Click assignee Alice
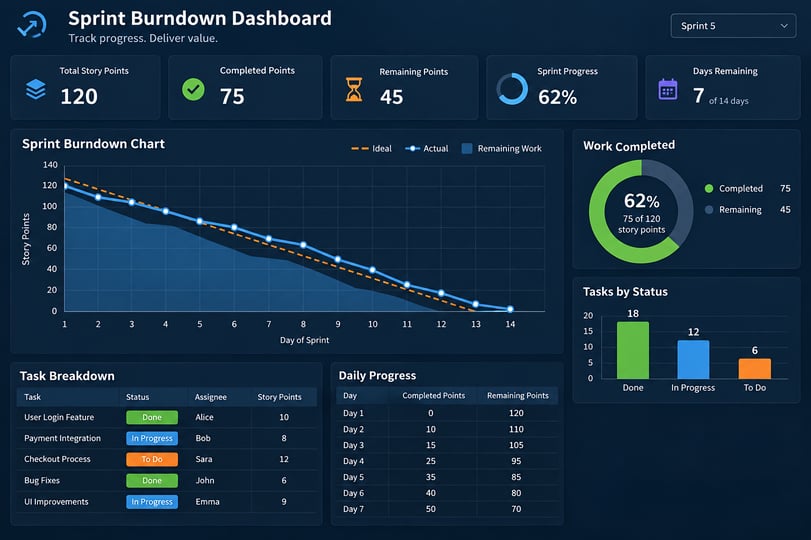This screenshot has width=811, height=540. tap(204, 417)
